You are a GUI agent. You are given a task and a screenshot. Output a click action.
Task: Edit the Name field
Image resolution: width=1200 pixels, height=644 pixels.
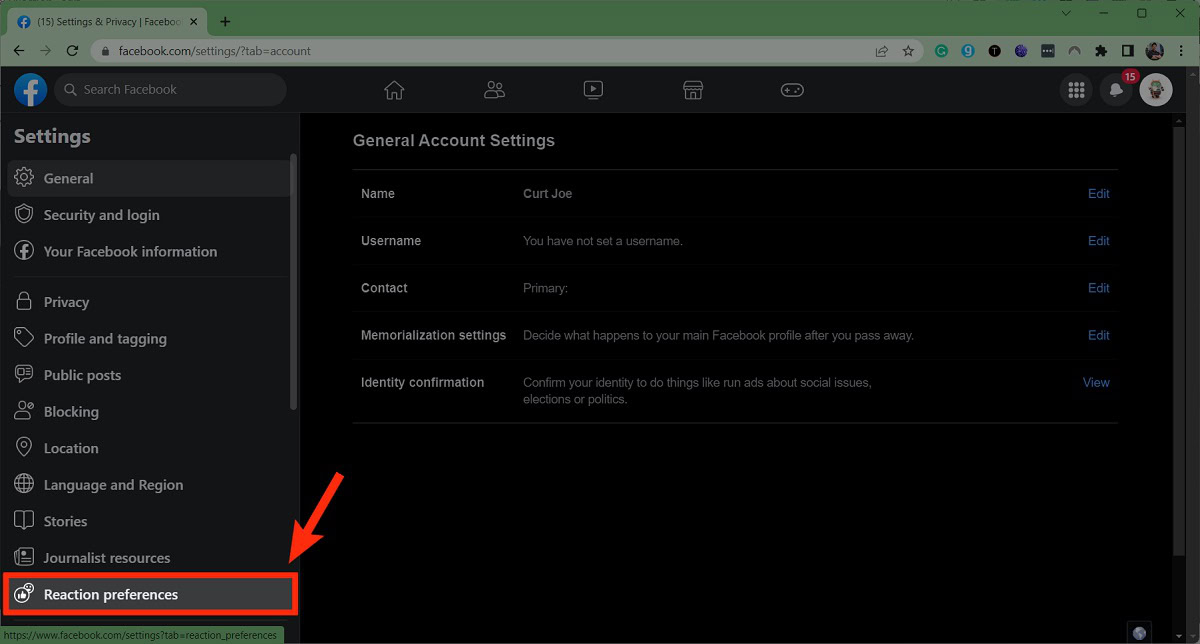(x=1098, y=194)
